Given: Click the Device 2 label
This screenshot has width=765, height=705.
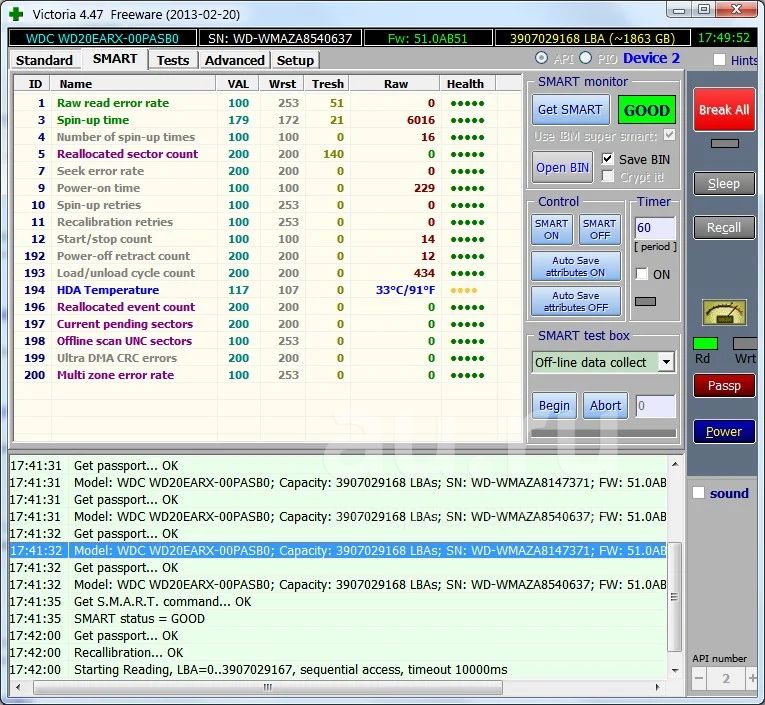Looking at the screenshot, I should tap(651, 58).
